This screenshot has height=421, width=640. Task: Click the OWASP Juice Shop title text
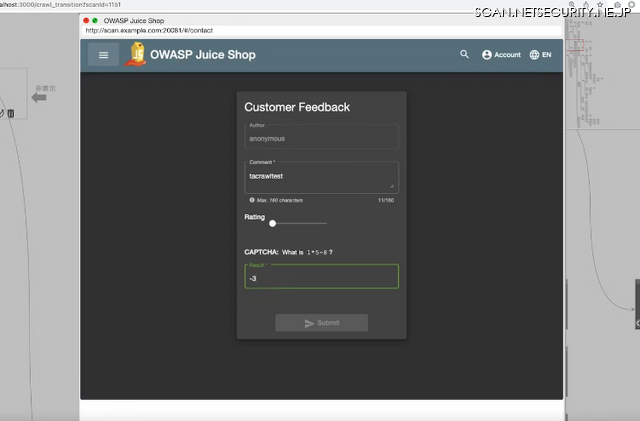point(203,55)
